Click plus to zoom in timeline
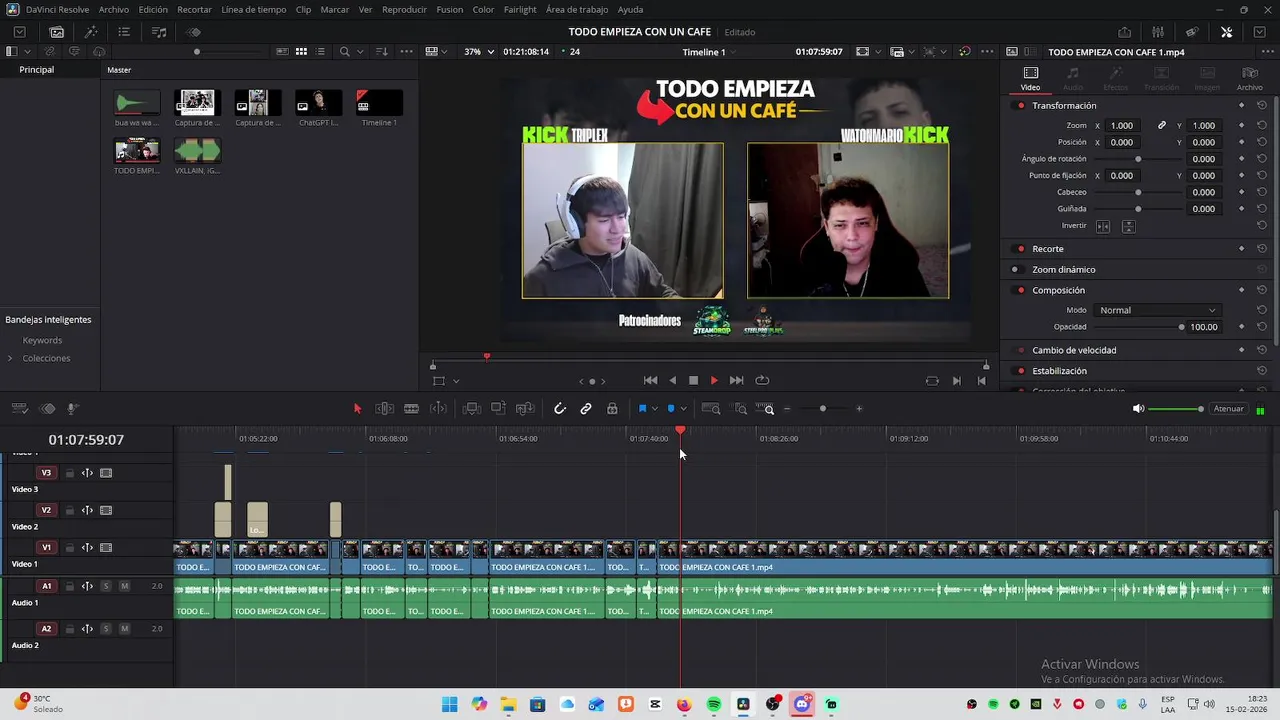 tap(858, 408)
